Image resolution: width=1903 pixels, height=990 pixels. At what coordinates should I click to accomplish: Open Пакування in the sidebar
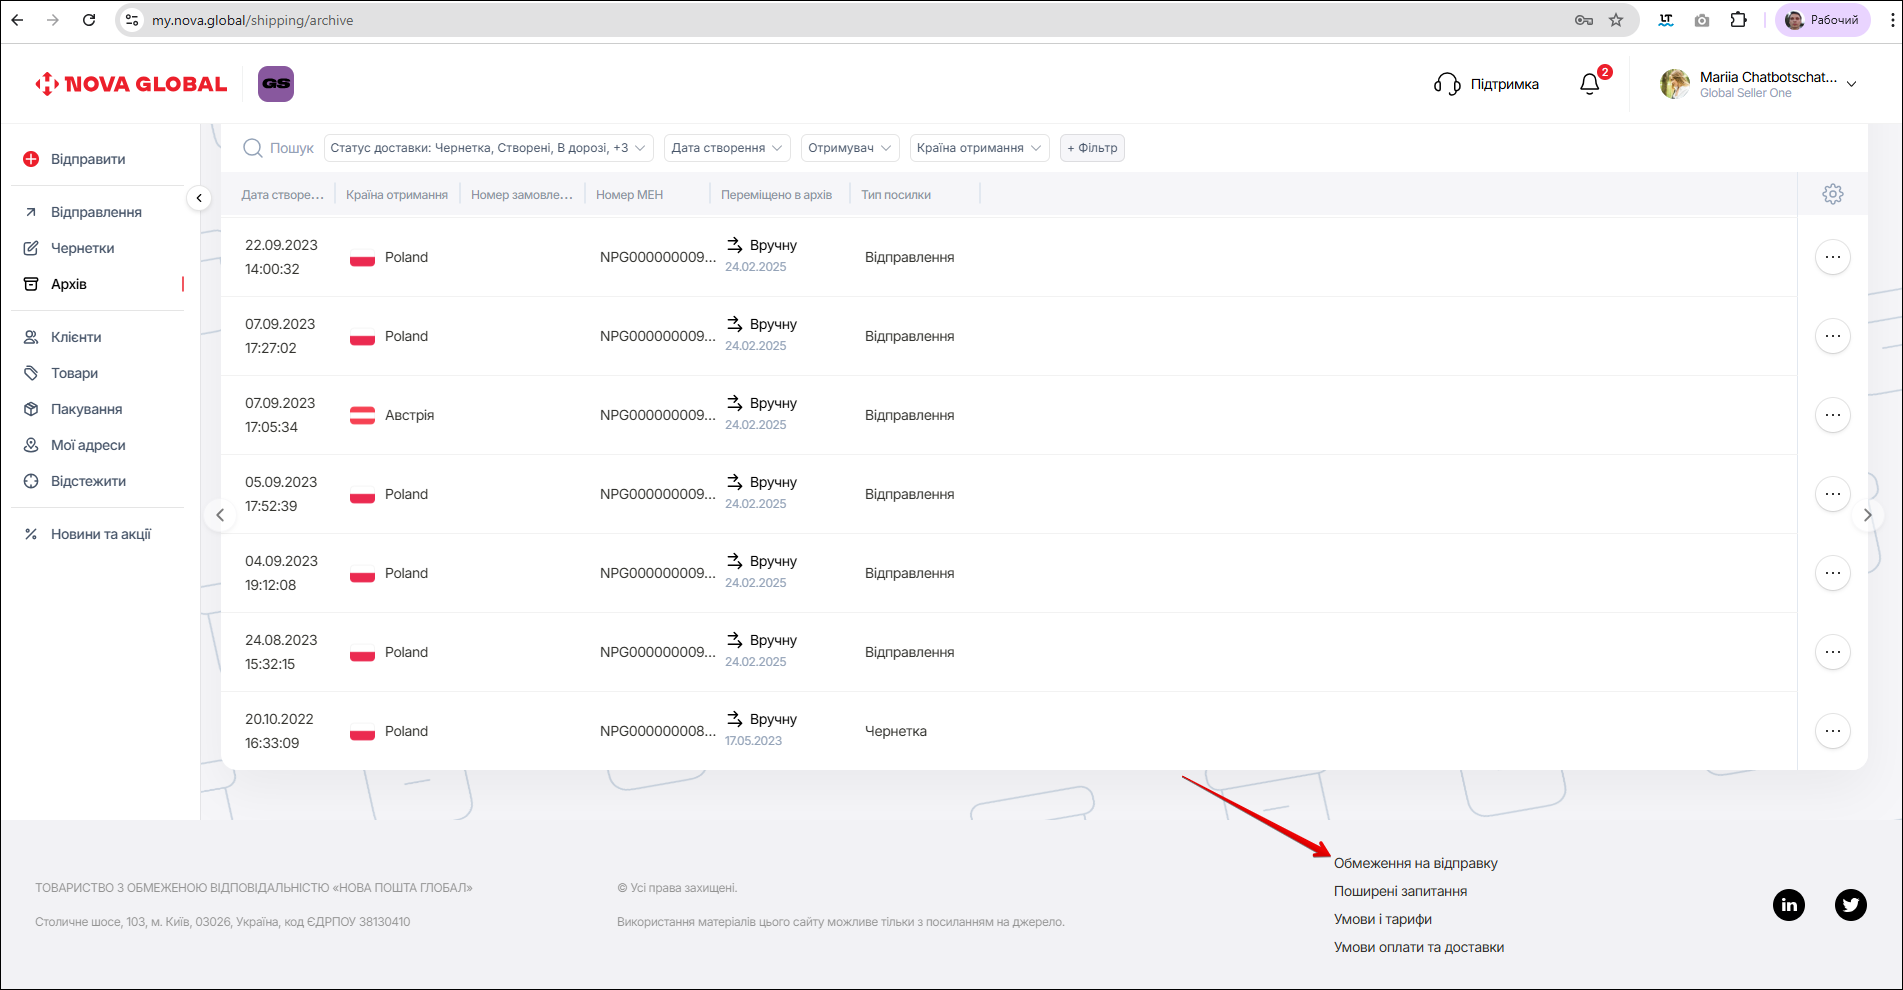[x=86, y=409]
